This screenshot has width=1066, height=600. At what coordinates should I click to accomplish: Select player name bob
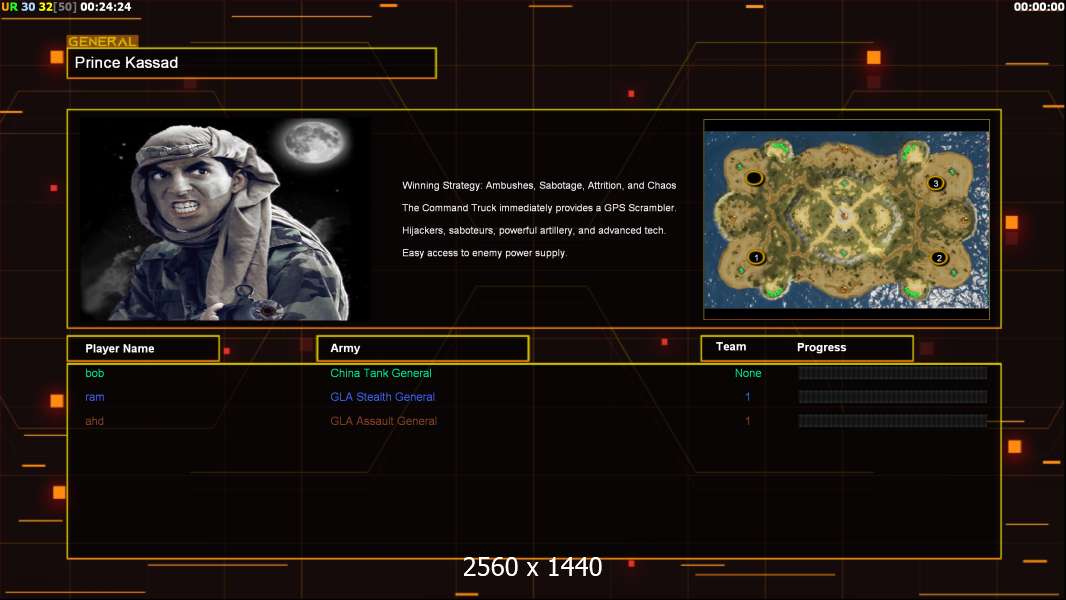tap(94, 373)
